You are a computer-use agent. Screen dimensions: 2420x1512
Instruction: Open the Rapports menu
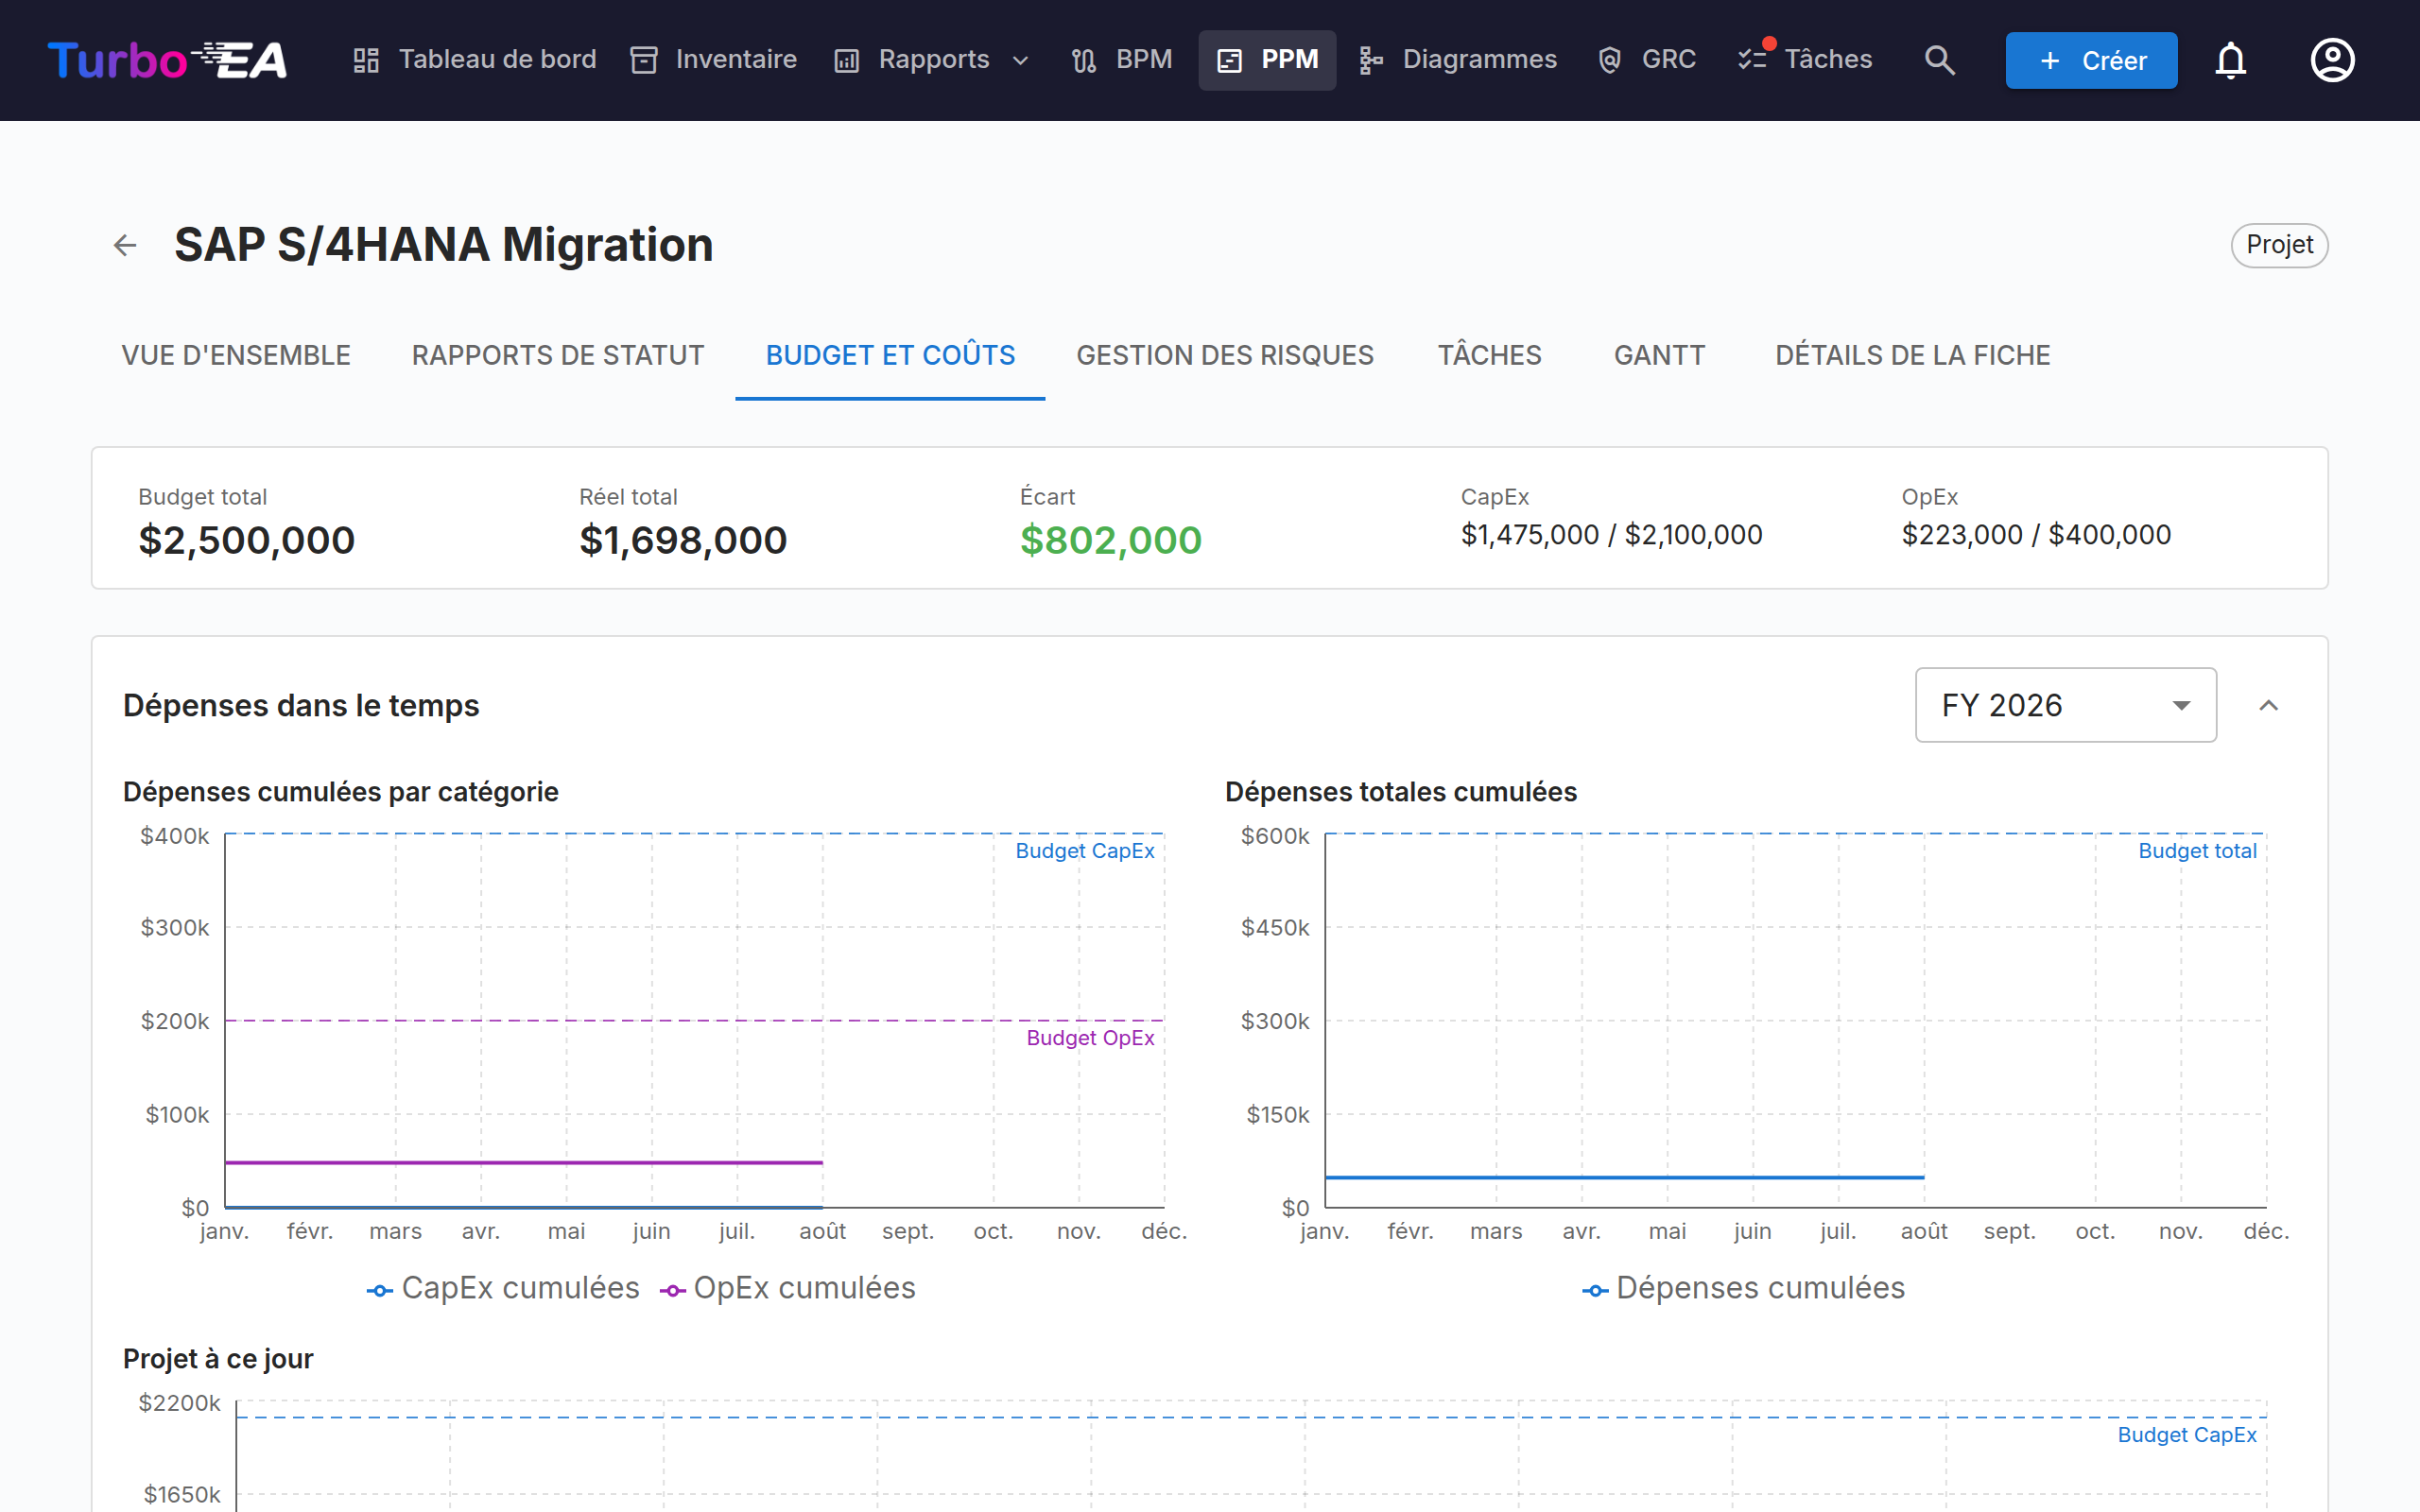[x=932, y=60]
